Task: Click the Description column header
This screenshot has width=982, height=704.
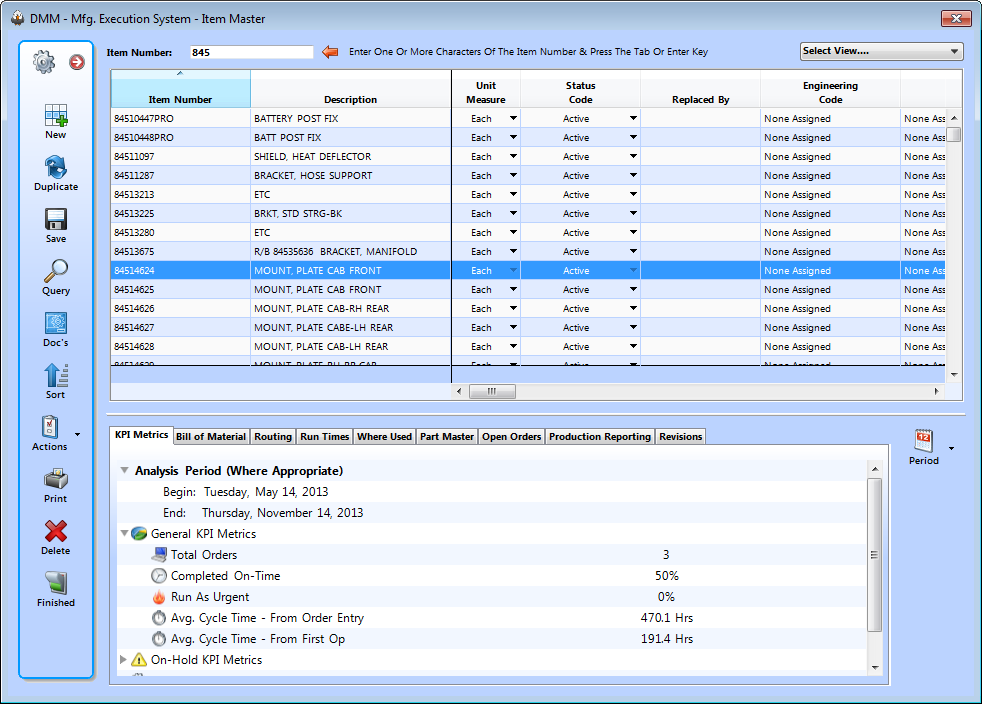Action: (x=351, y=89)
